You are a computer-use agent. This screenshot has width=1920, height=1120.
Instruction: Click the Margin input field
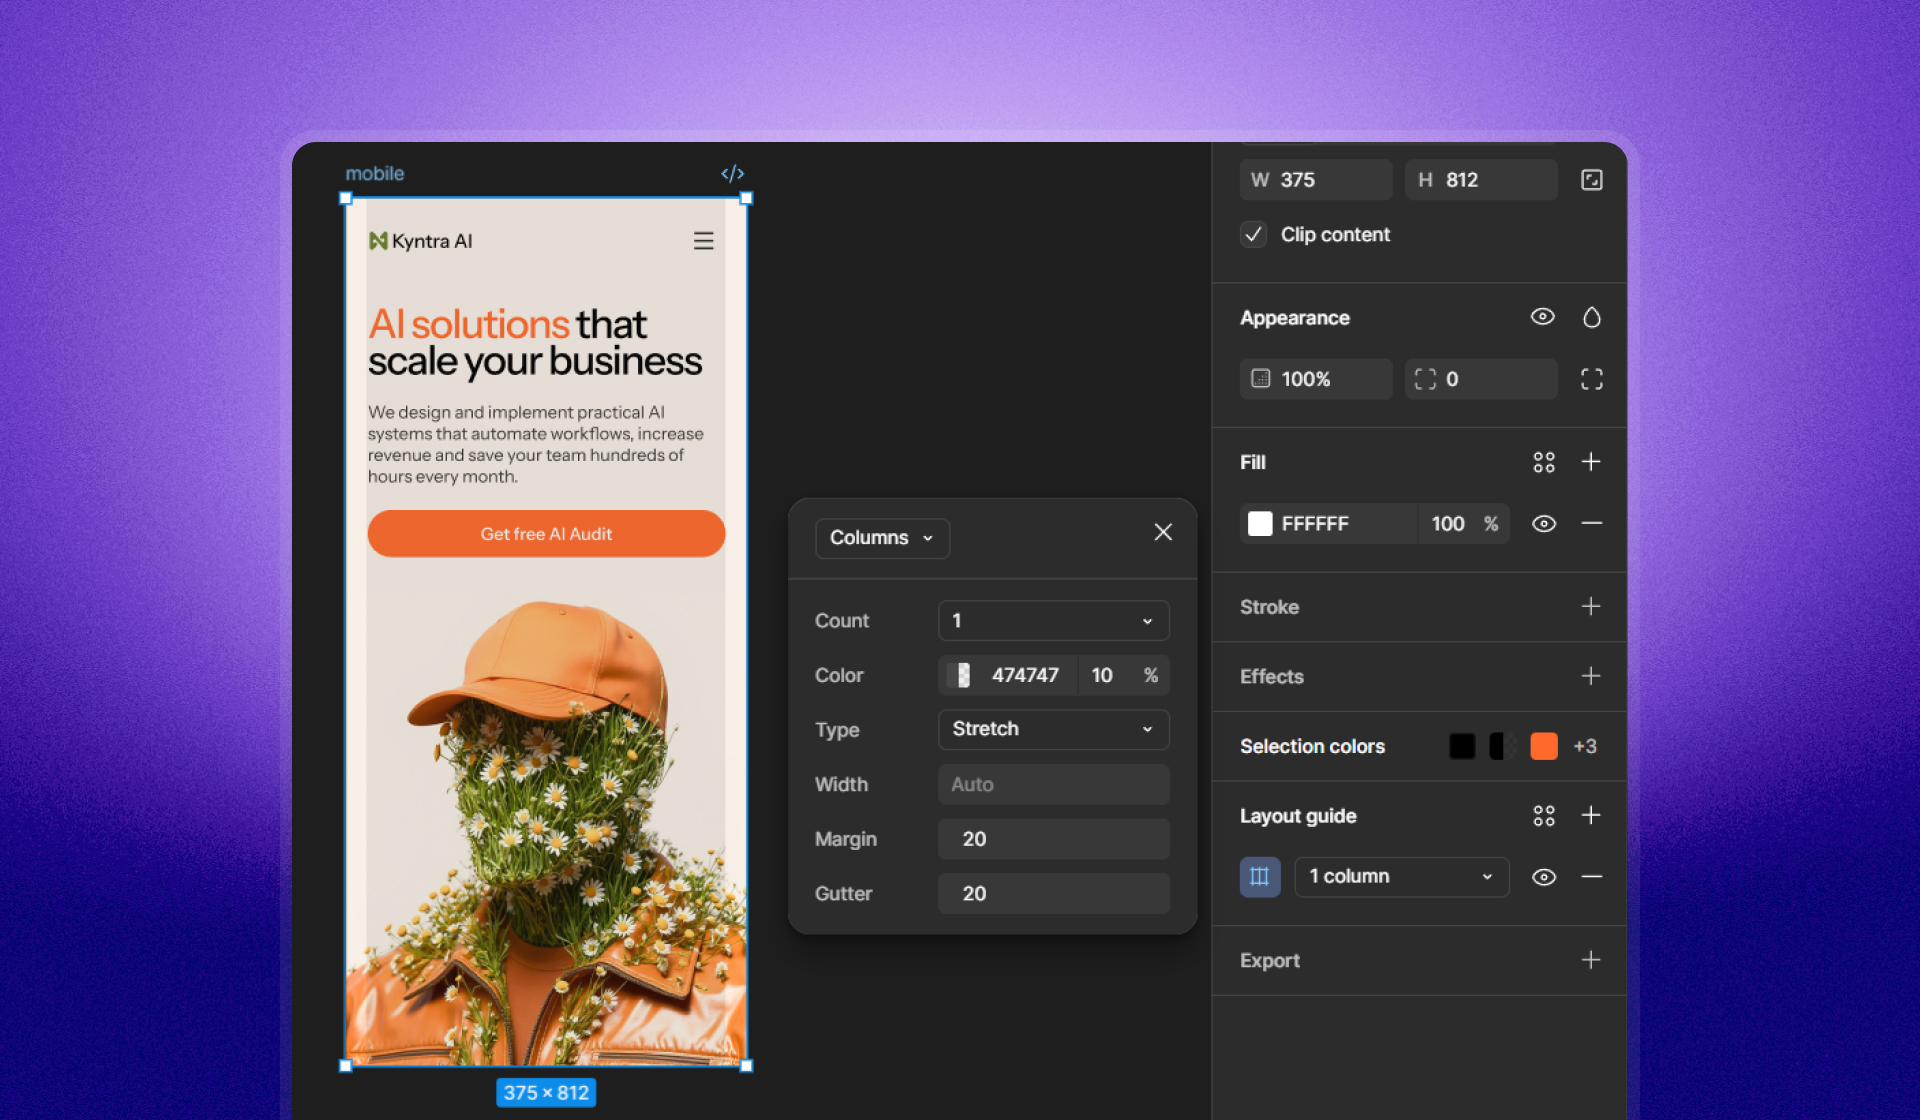coord(1053,839)
